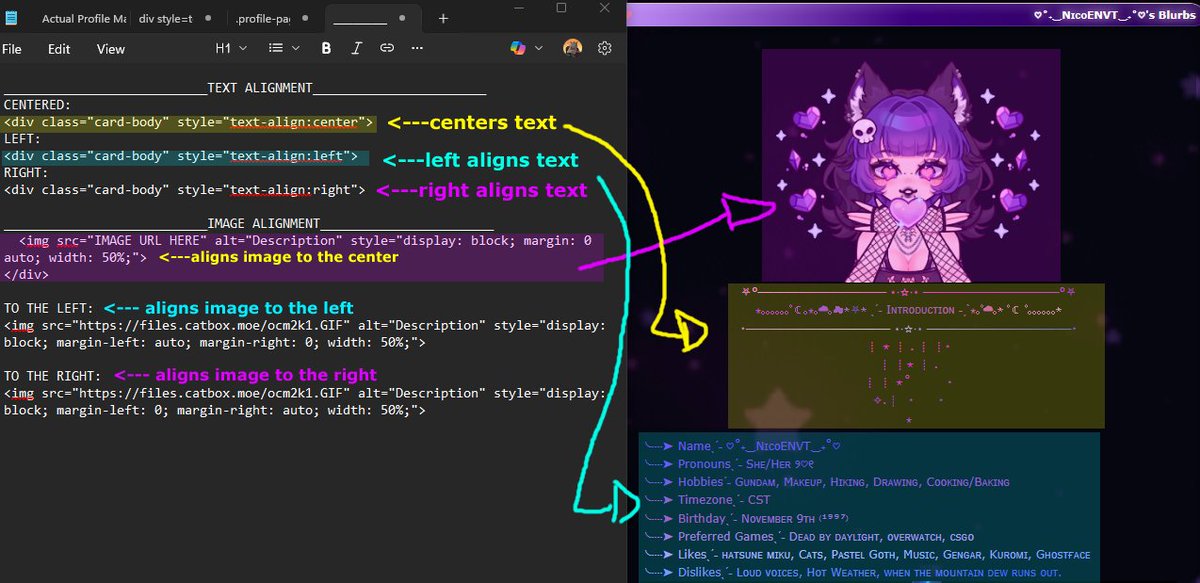The width and height of the screenshot is (1200, 583).
Task: Click the IMAGE ALIGNMENT heading line
Action: (x=248, y=223)
